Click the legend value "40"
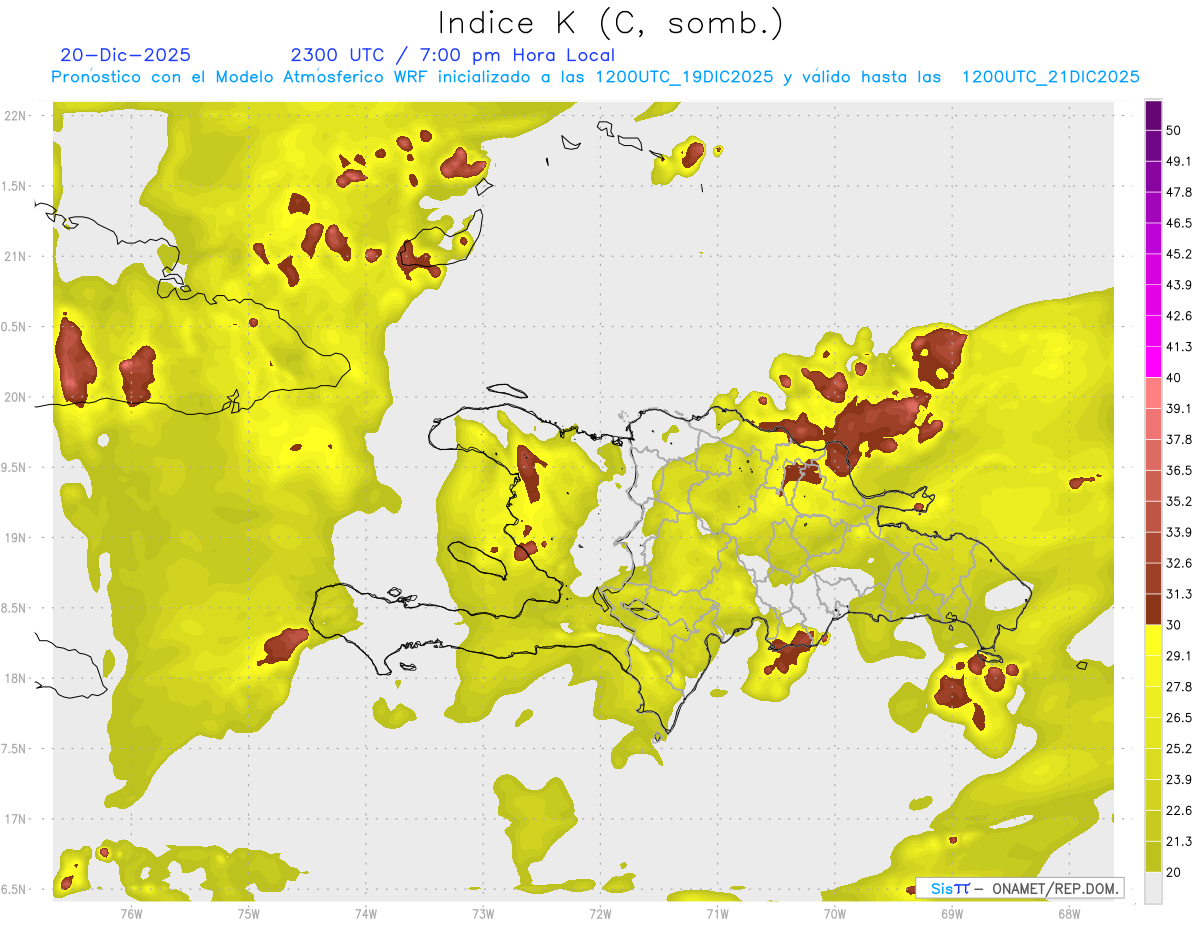Screen dimensions: 1200x927 [1174, 378]
